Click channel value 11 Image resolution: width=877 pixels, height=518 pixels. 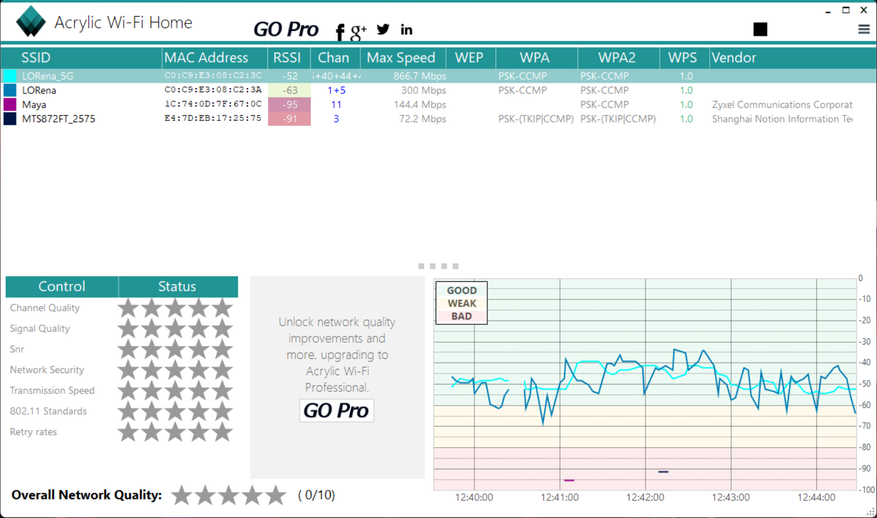pos(336,105)
